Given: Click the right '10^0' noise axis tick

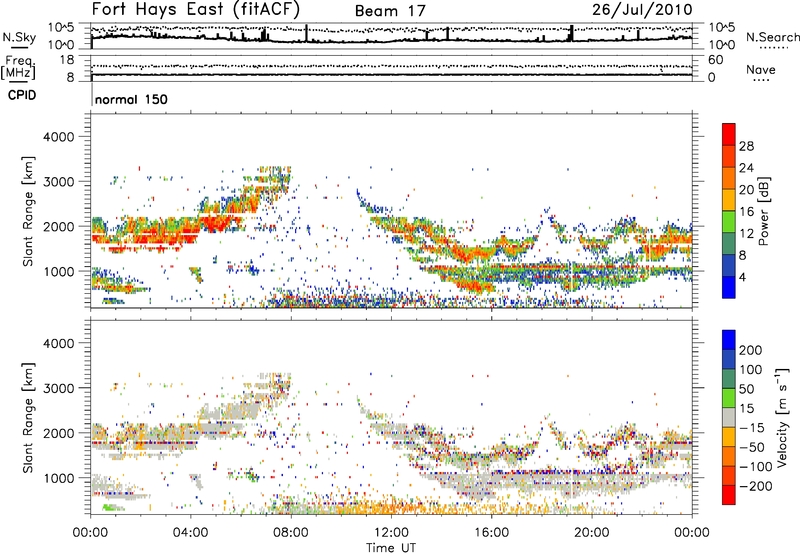Looking at the screenshot, I should point(721,45).
